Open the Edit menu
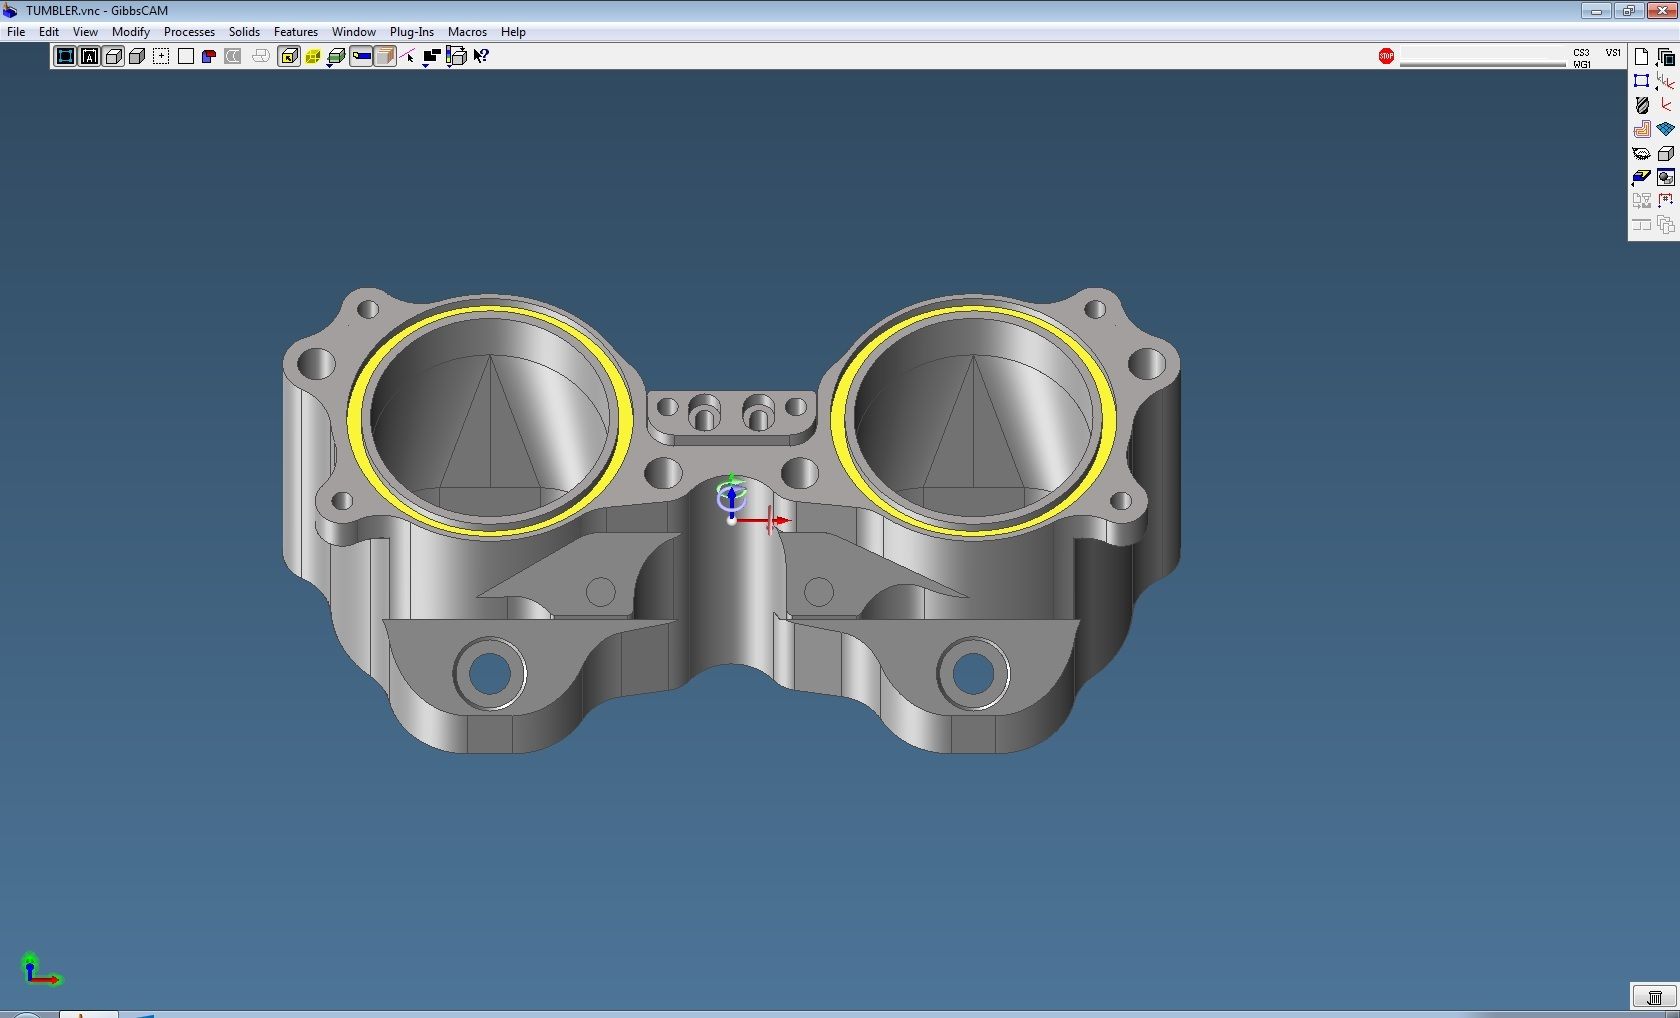 pyautogui.click(x=48, y=32)
